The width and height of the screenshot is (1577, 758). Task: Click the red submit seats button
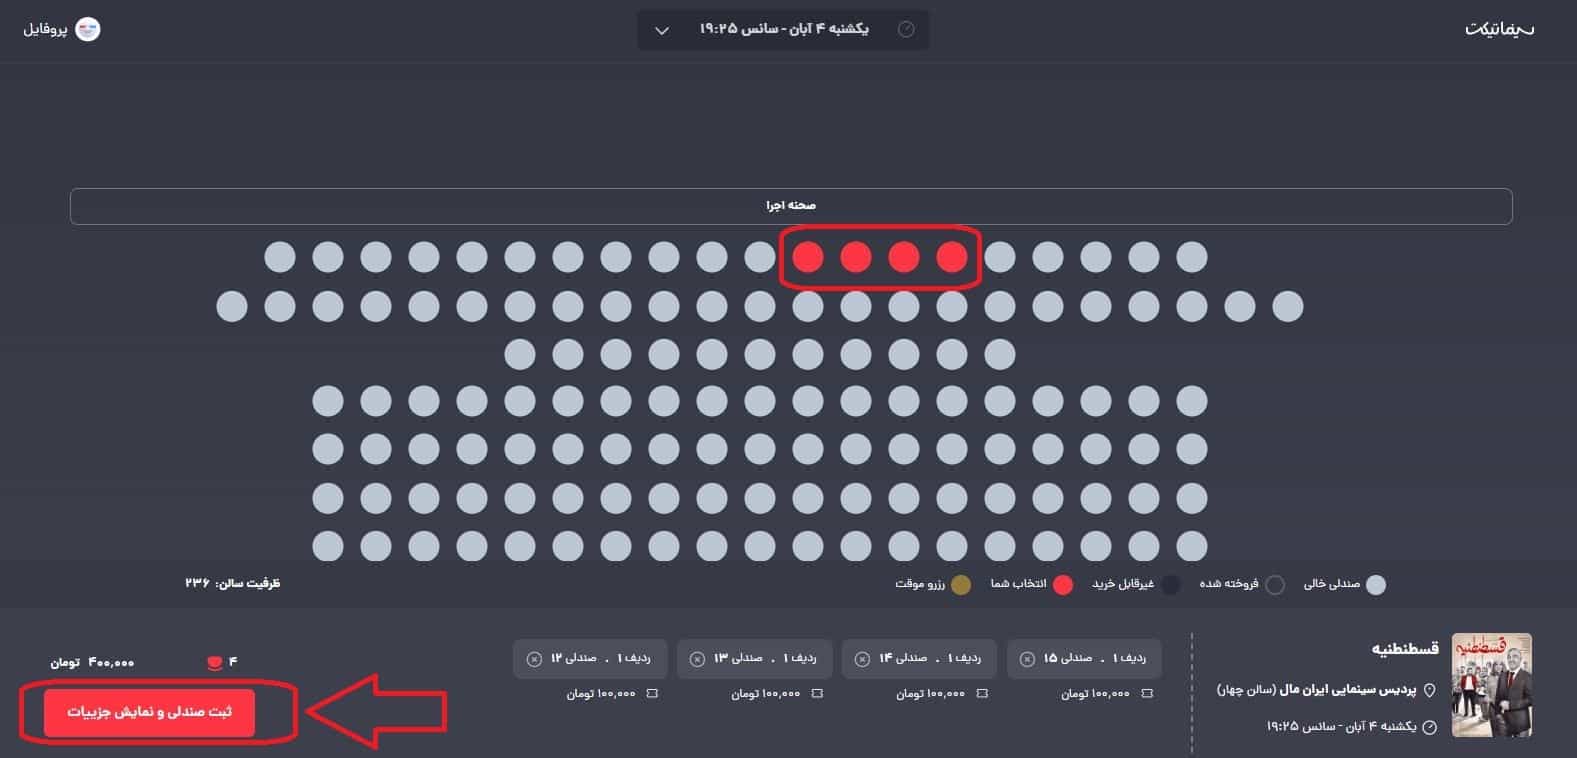(149, 712)
